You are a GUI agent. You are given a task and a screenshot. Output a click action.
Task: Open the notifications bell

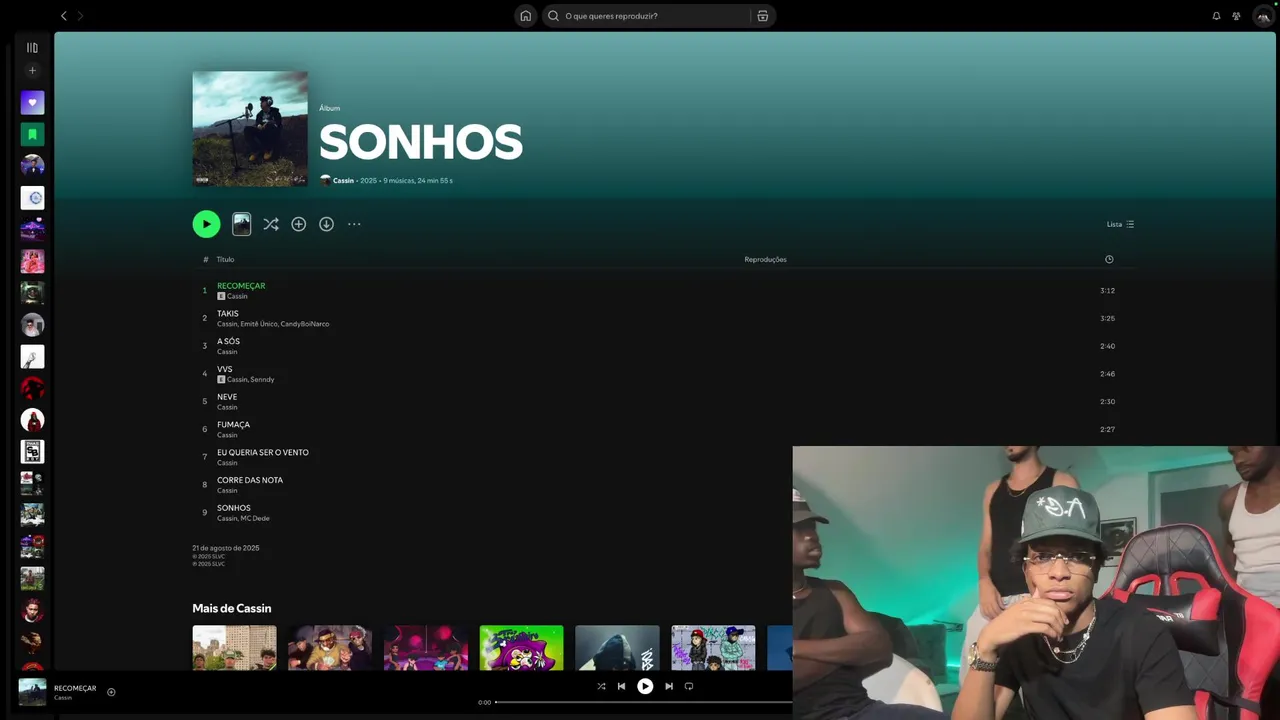point(1216,16)
